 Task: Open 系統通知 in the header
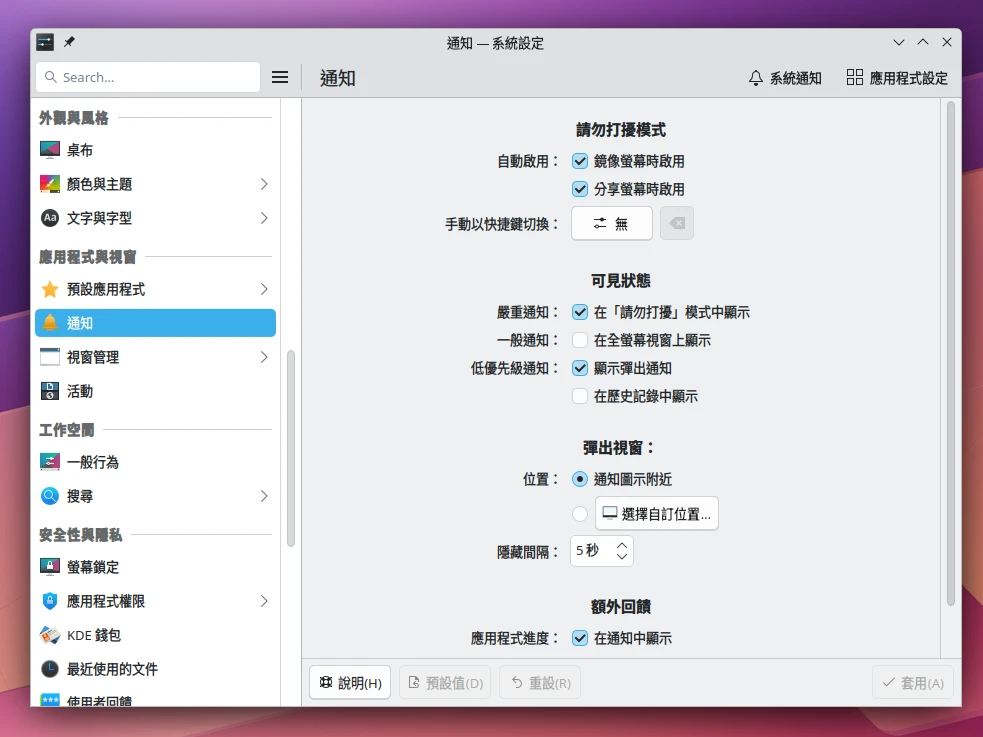(785, 78)
